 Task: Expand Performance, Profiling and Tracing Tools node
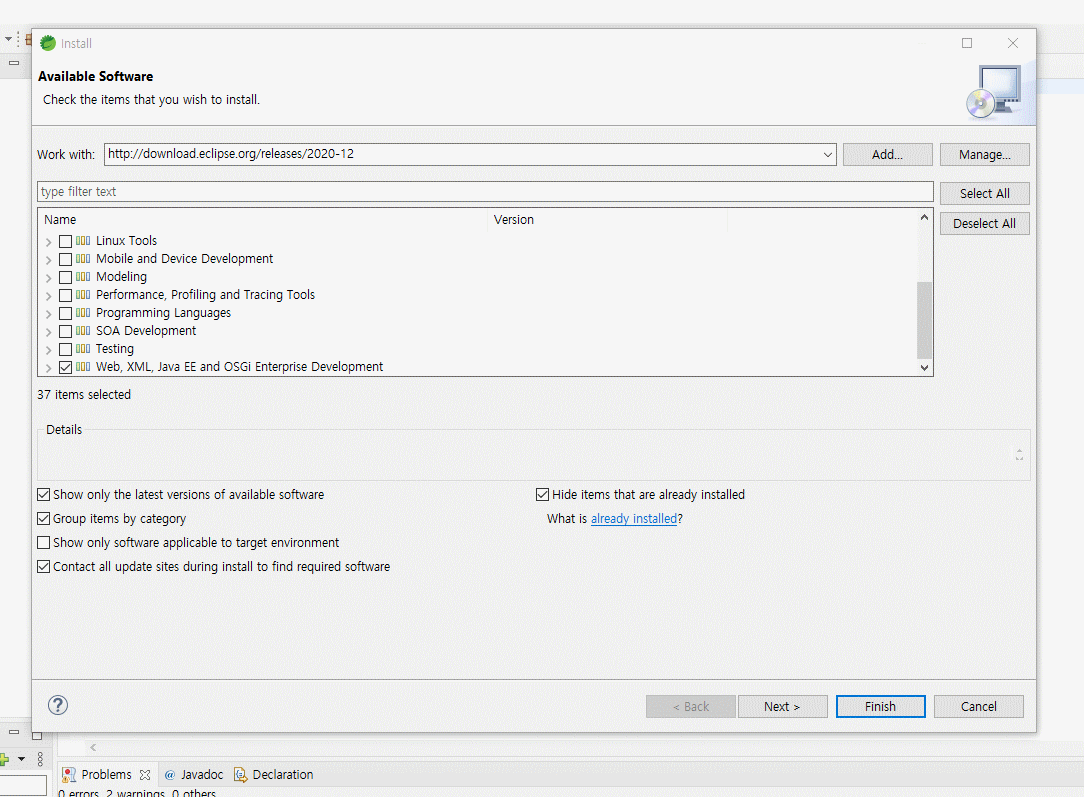point(48,296)
